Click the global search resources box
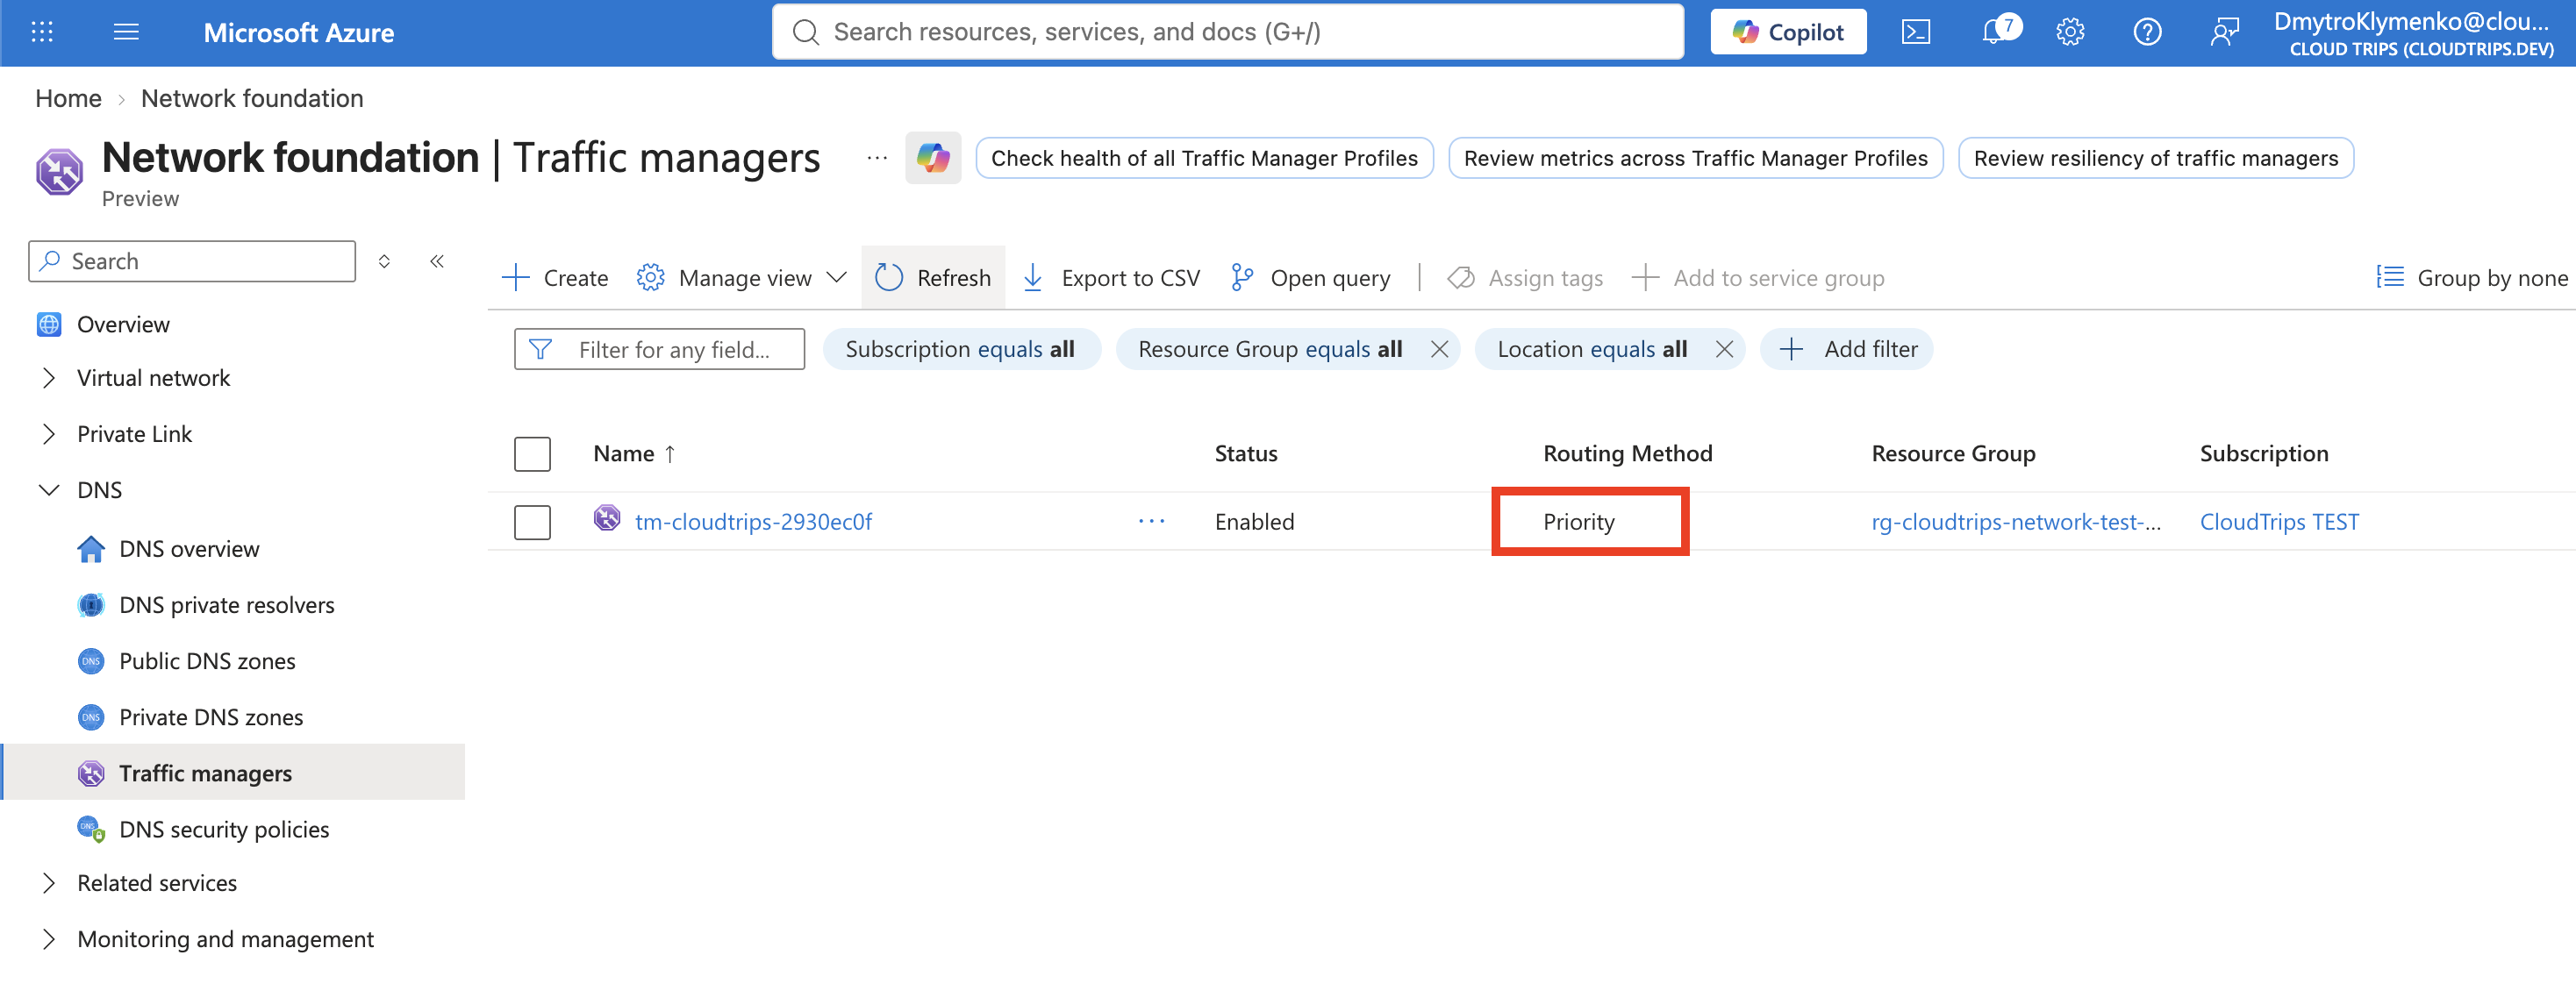The height and width of the screenshot is (1005, 2576). tap(1227, 32)
